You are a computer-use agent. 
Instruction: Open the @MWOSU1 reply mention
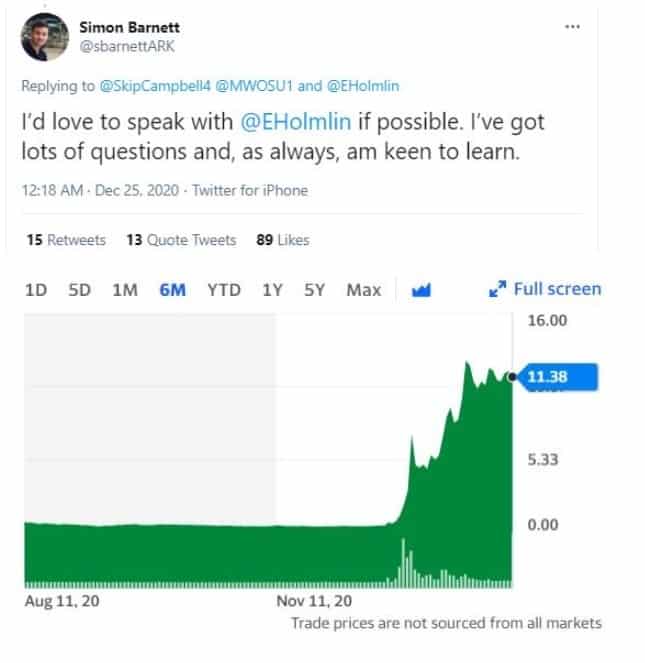254,86
